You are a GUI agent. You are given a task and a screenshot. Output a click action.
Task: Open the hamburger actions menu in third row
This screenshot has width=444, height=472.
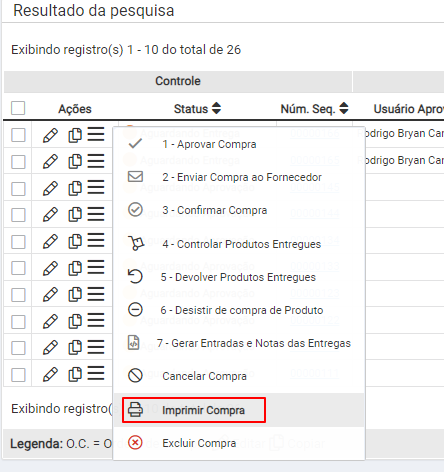point(96,187)
